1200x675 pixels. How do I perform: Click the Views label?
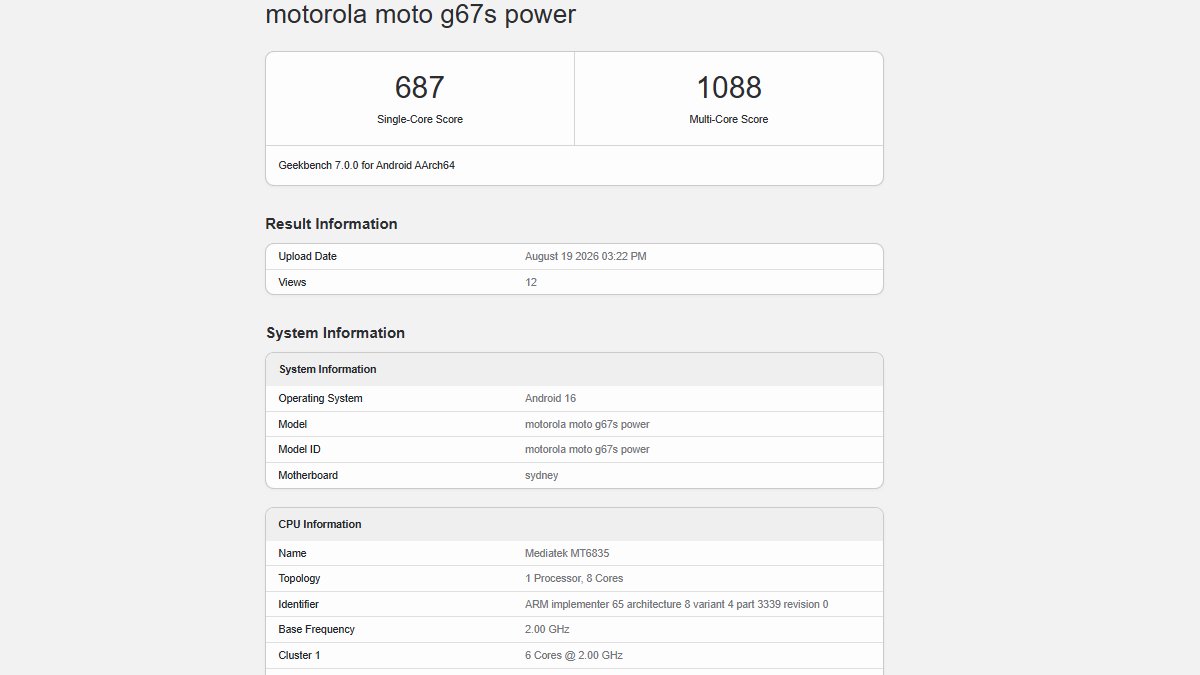pyautogui.click(x=292, y=282)
